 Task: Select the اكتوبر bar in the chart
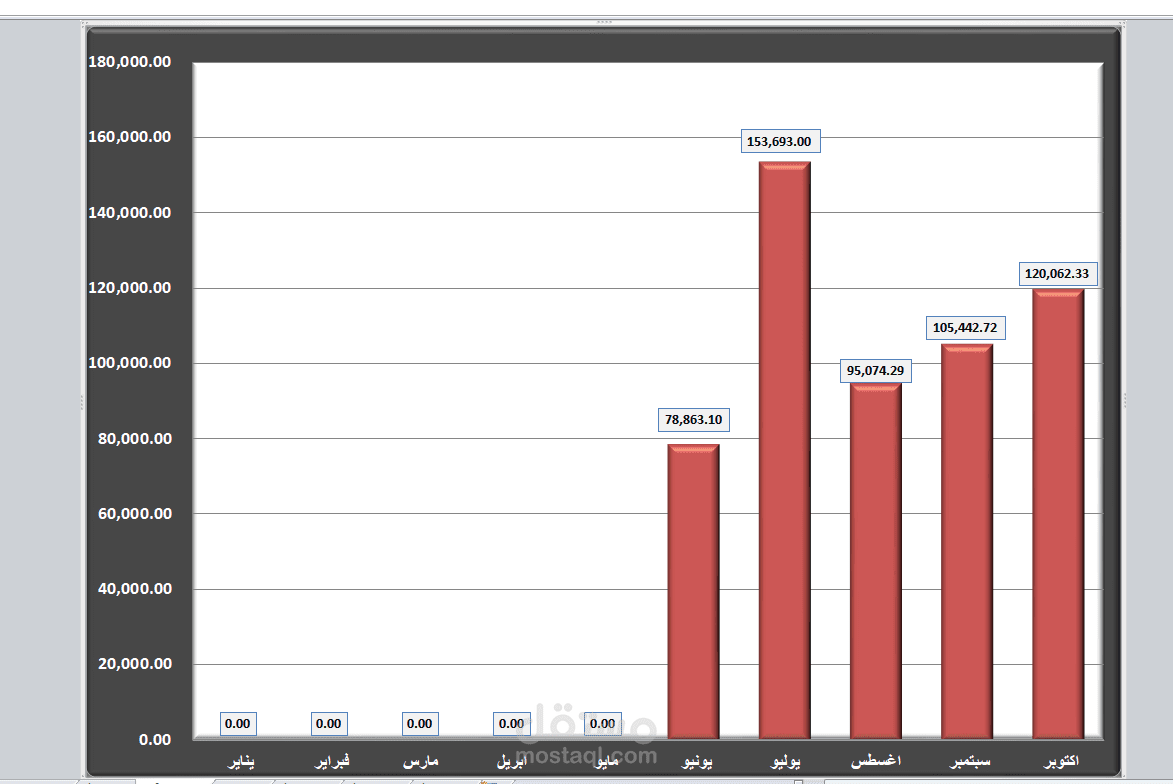(x=1059, y=514)
